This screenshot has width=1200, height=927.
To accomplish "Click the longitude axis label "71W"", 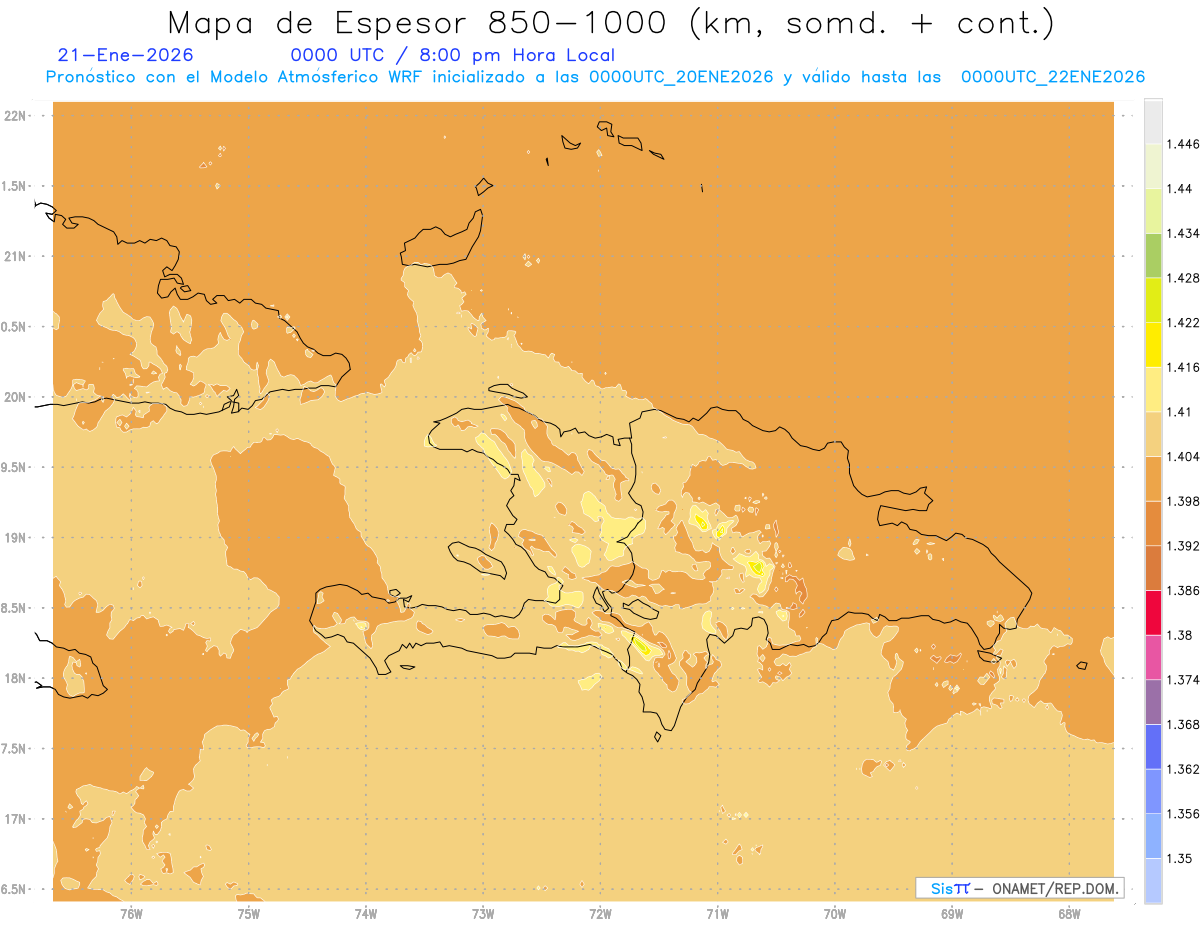I will (717, 914).
